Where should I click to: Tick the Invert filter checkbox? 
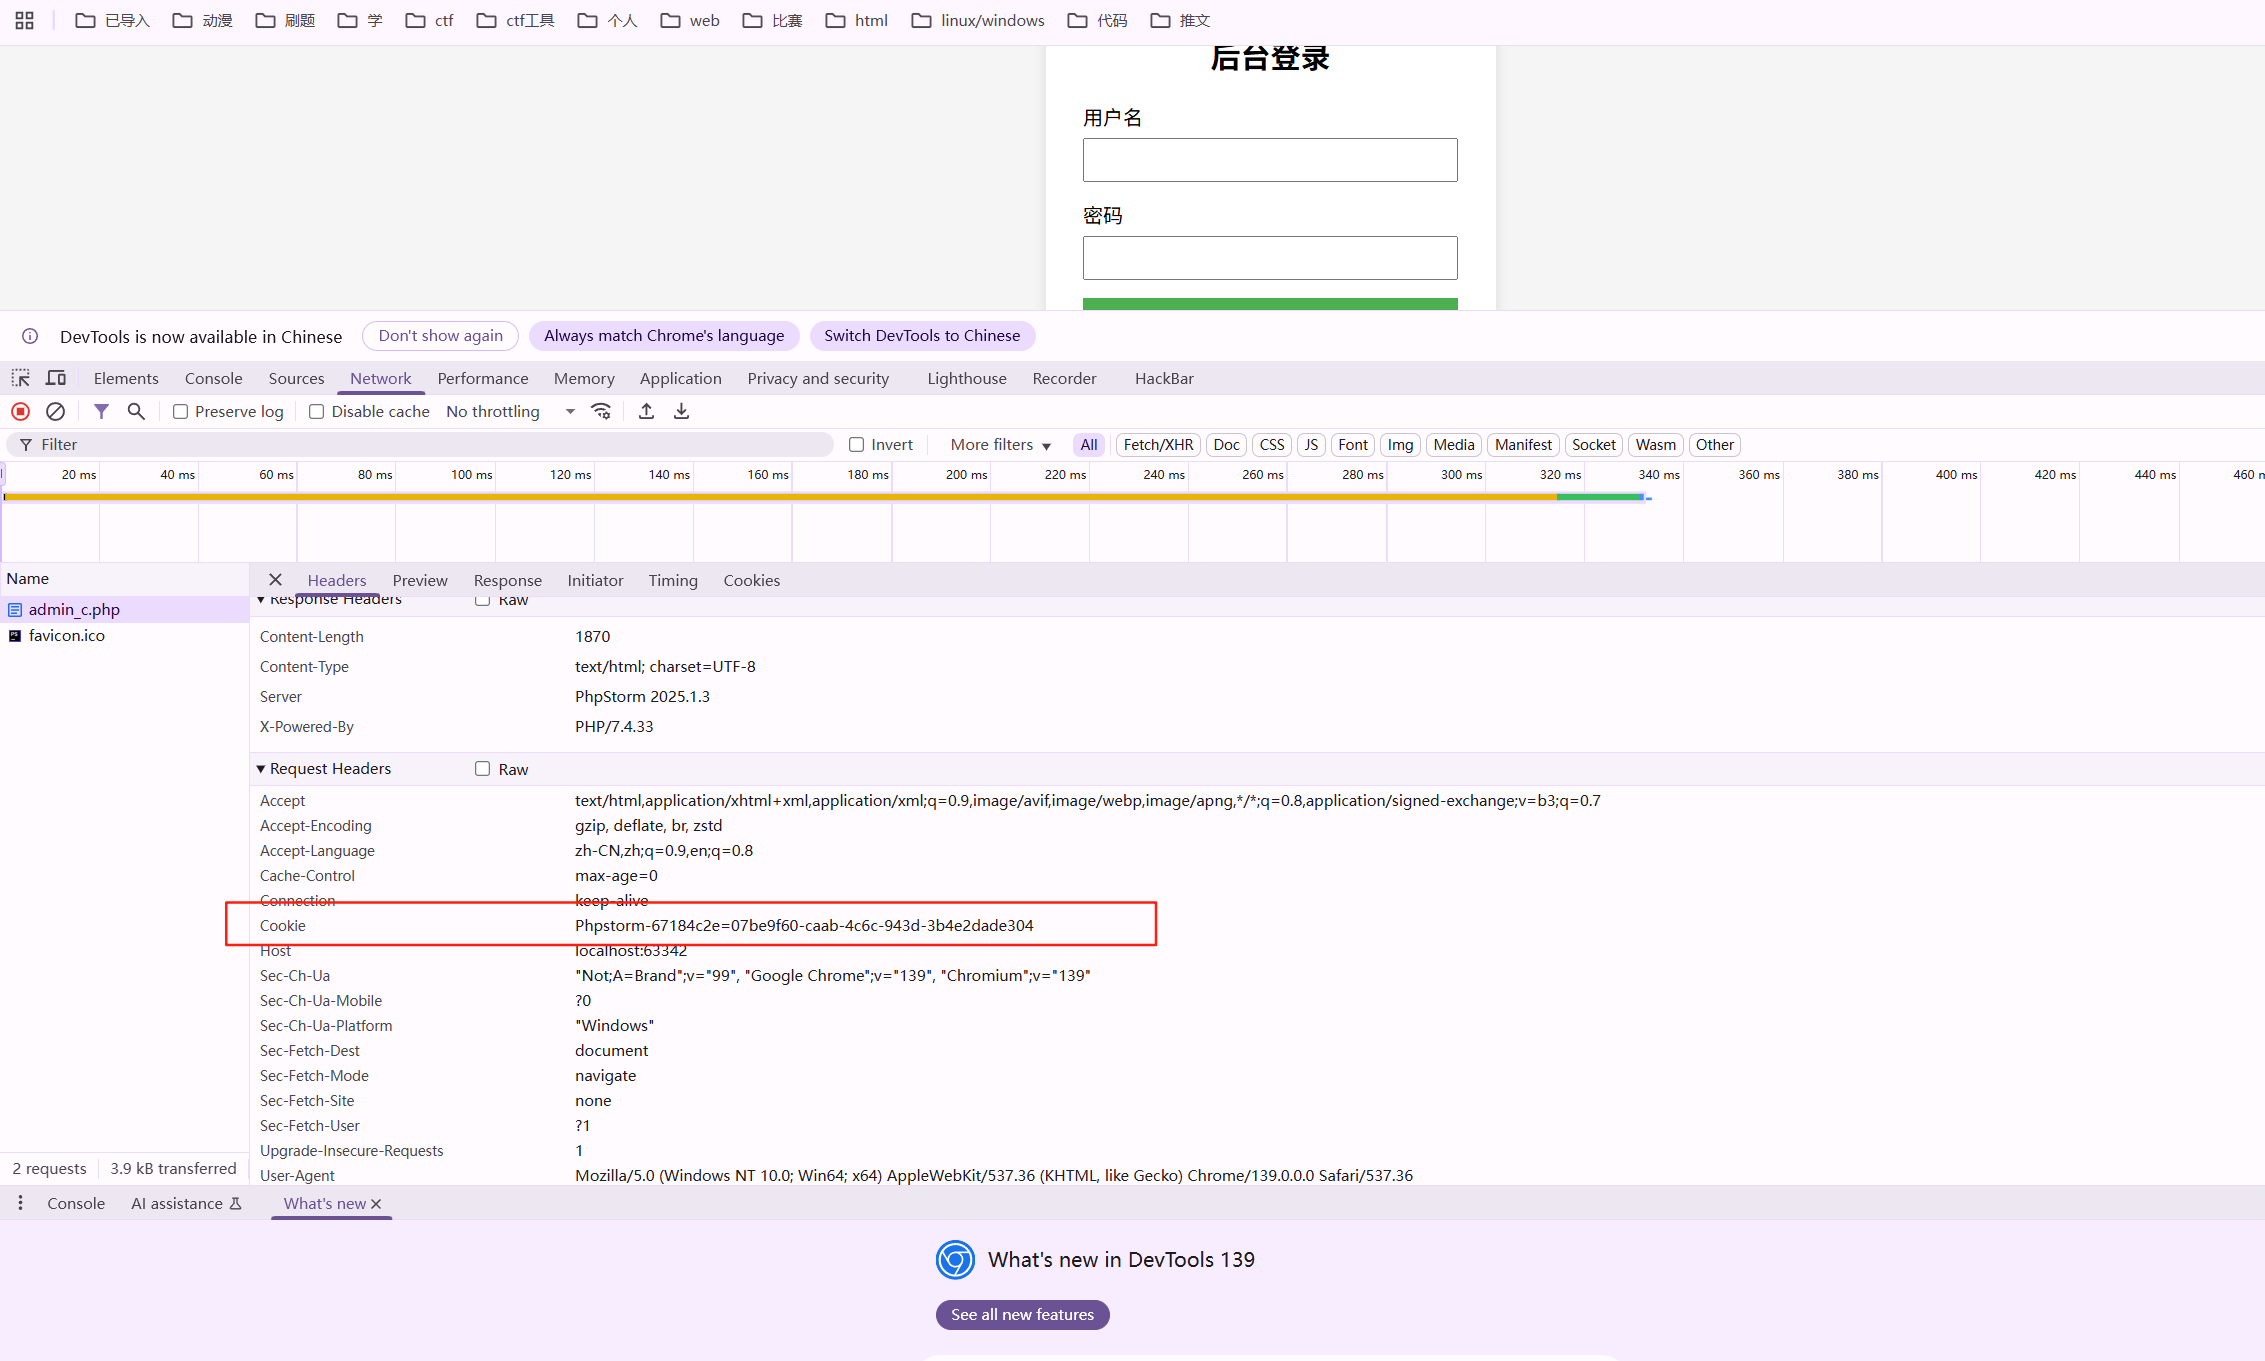(857, 445)
